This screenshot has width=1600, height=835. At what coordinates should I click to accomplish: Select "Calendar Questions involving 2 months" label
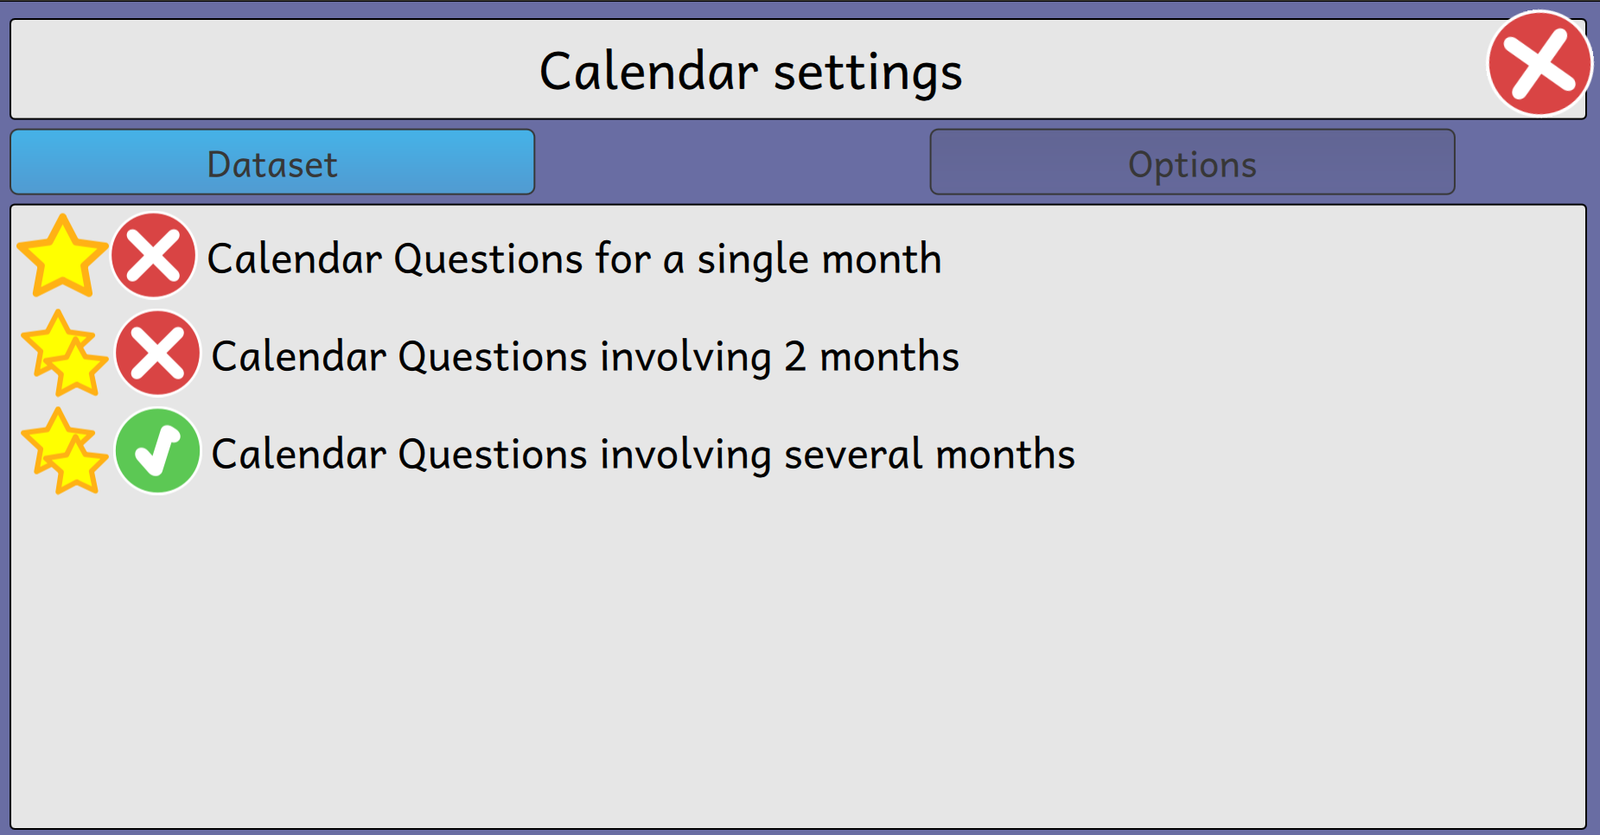585,357
